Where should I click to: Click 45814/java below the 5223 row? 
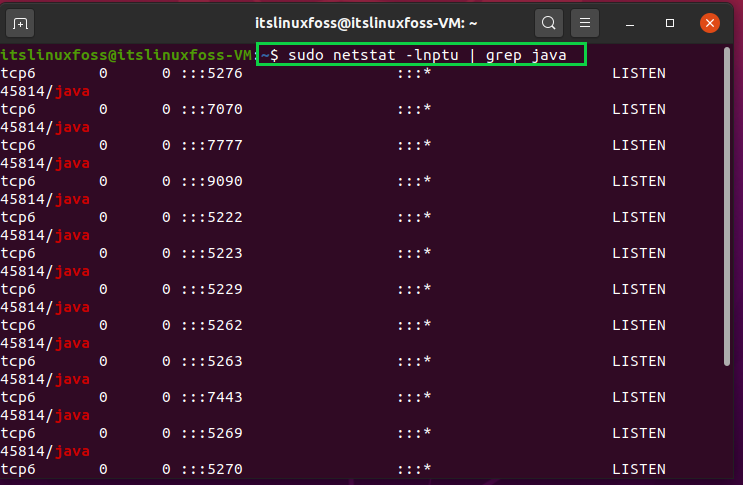(45, 271)
